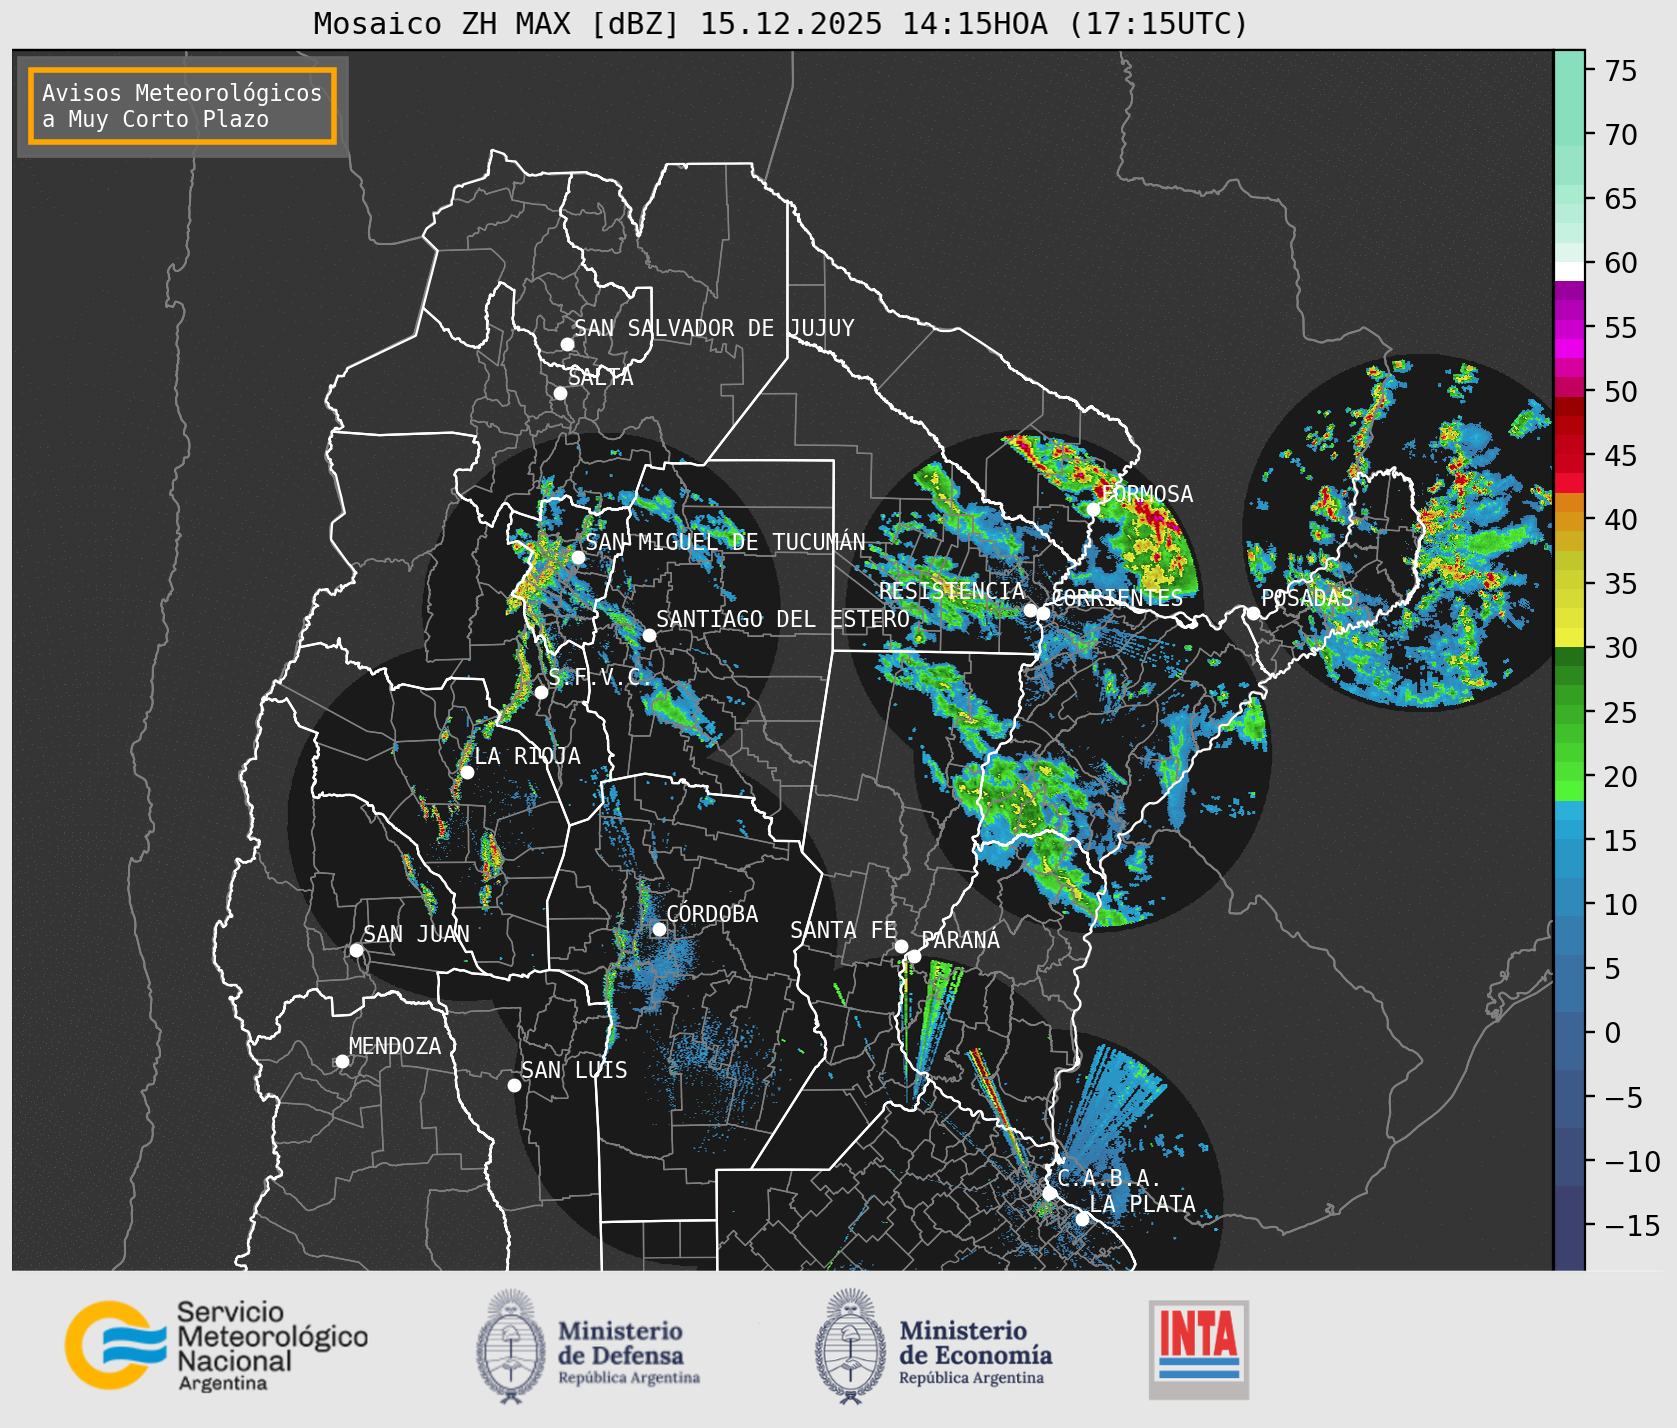This screenshot has height=1428, width=1677.
Task: Click the SAN MIGUEL DE TUCUMÁN label
Action: [725, 542]
